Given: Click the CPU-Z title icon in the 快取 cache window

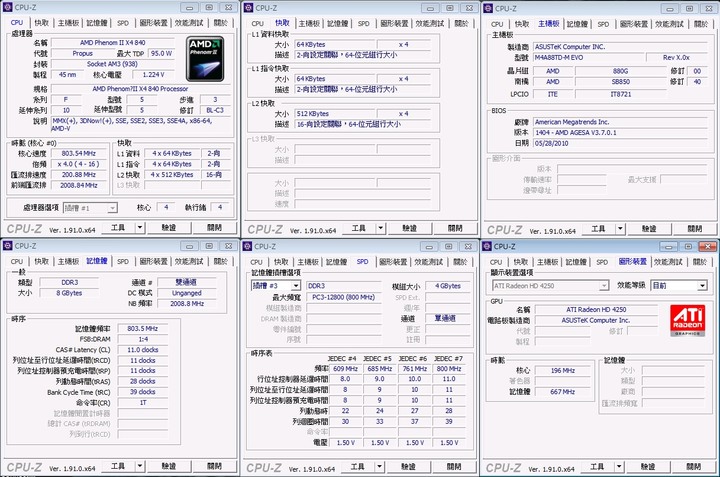Looking at the screenshot, I should [248, 8].
